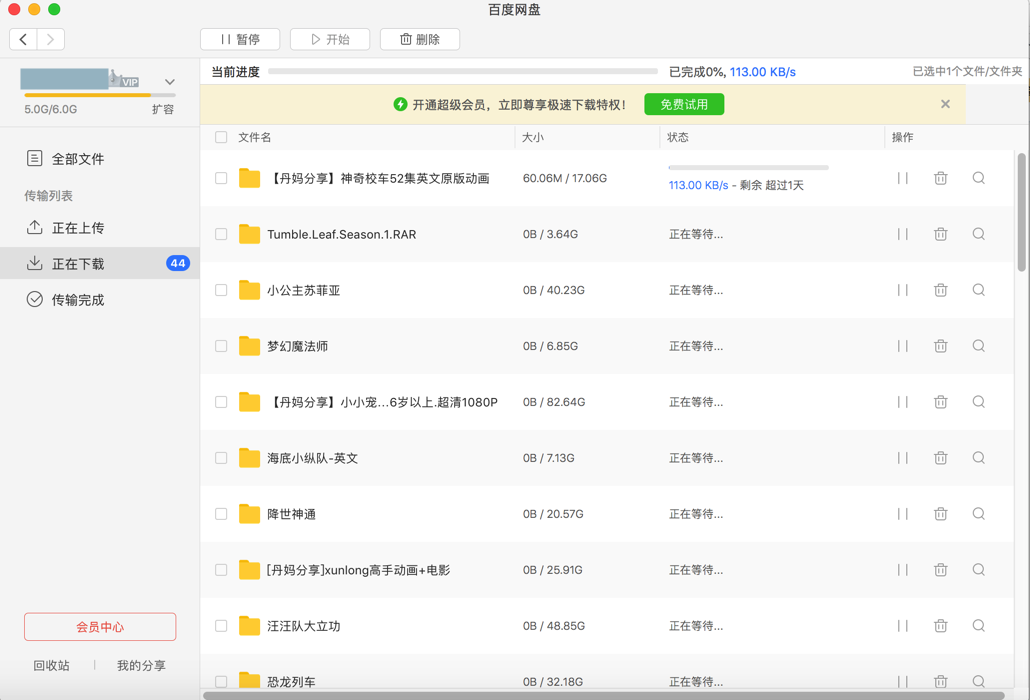
Task: Check the box for xunlong高手动画+电影
Action: click(221, 570)
